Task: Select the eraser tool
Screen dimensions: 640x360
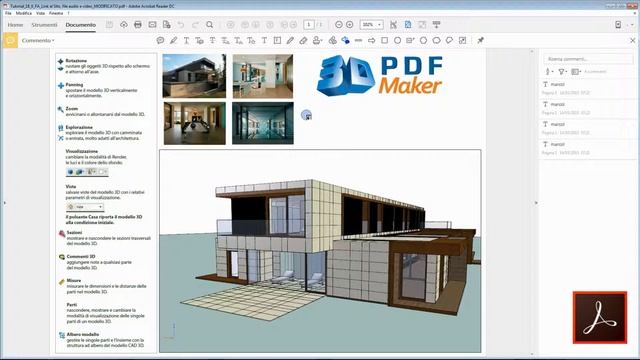Action: click(x=303, y=40)
